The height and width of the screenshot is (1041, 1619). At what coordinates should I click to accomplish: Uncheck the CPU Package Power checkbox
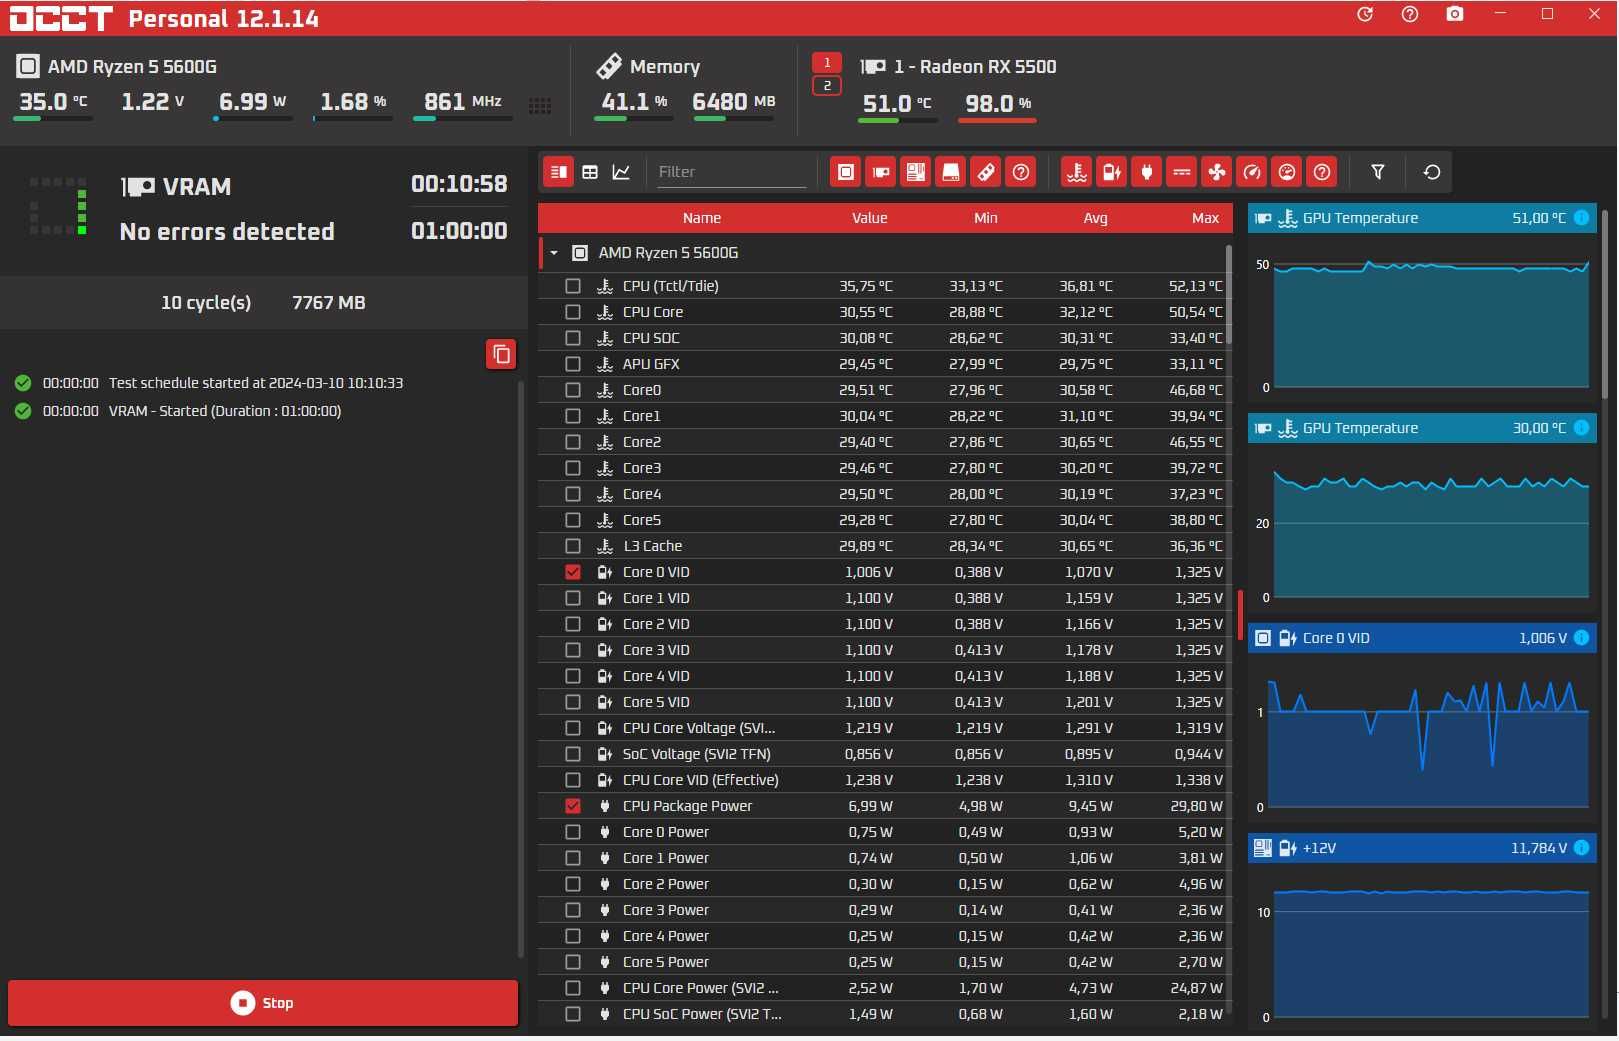(x=573, y=806)
